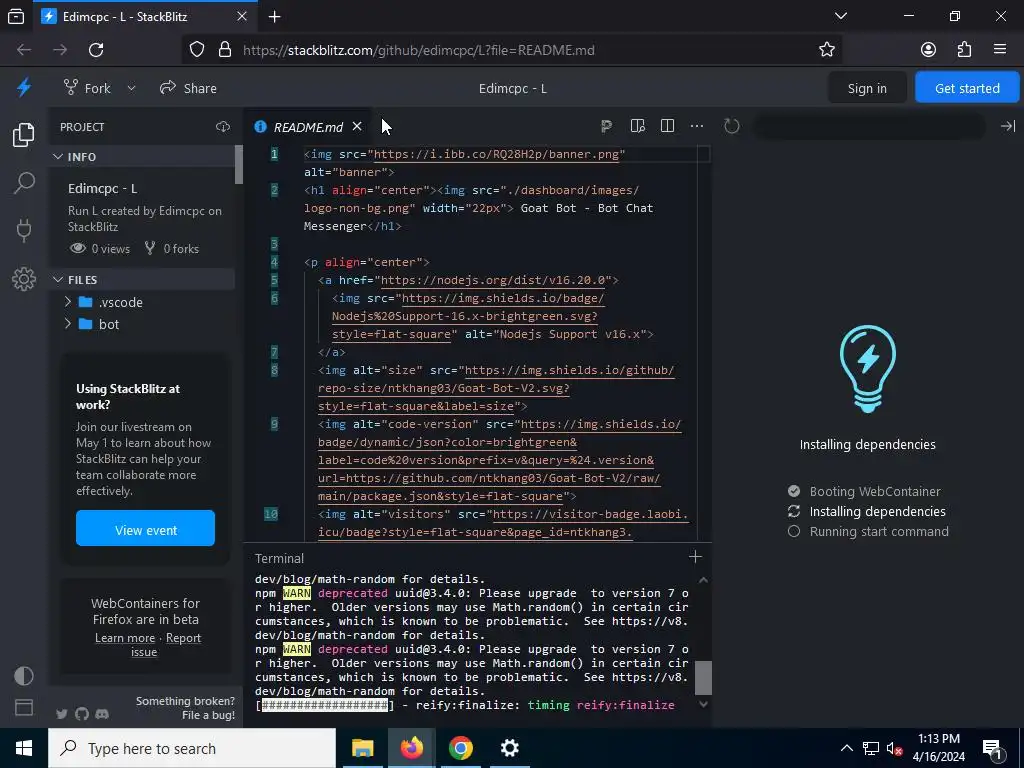The height and width of the screenshot is (768, 1024).
Task: Click the Firefox back arrow
Action: tap(24, 50)
